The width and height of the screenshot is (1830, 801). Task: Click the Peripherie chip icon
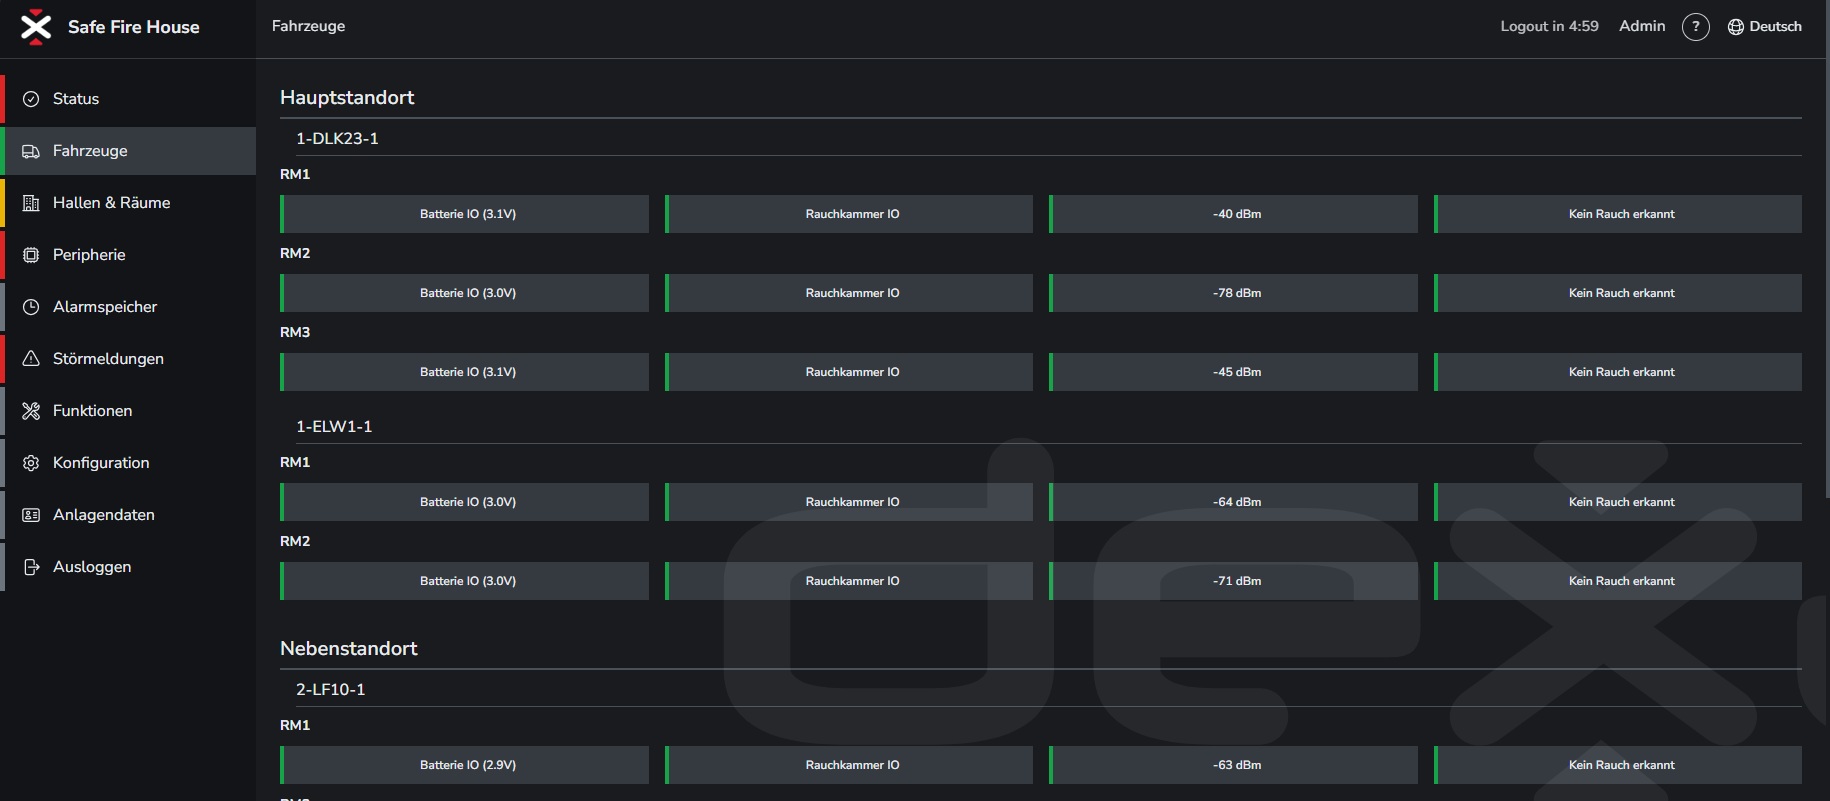click(x=31, y=255)
